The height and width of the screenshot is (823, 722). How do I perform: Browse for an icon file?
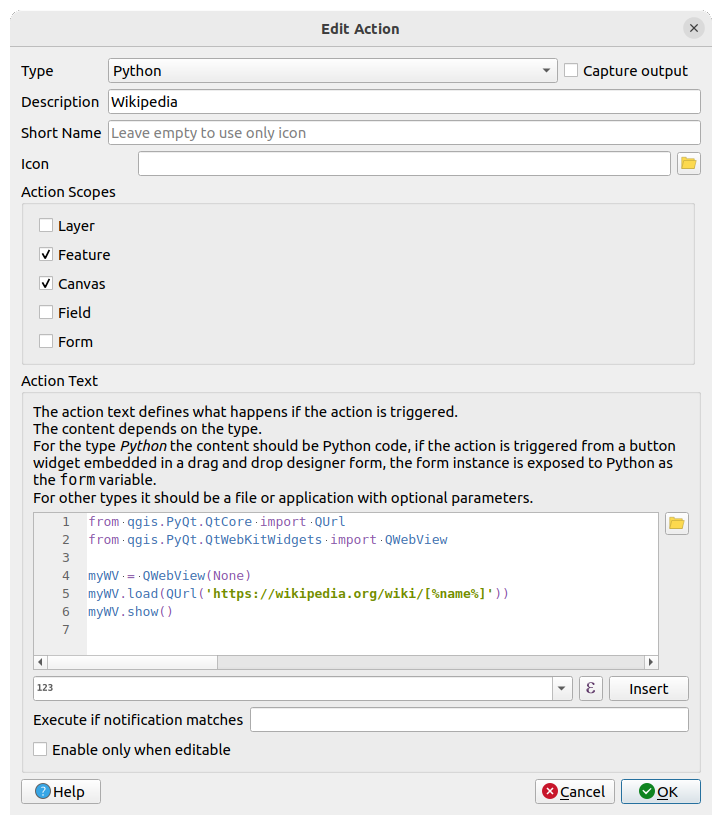(688, 163)
